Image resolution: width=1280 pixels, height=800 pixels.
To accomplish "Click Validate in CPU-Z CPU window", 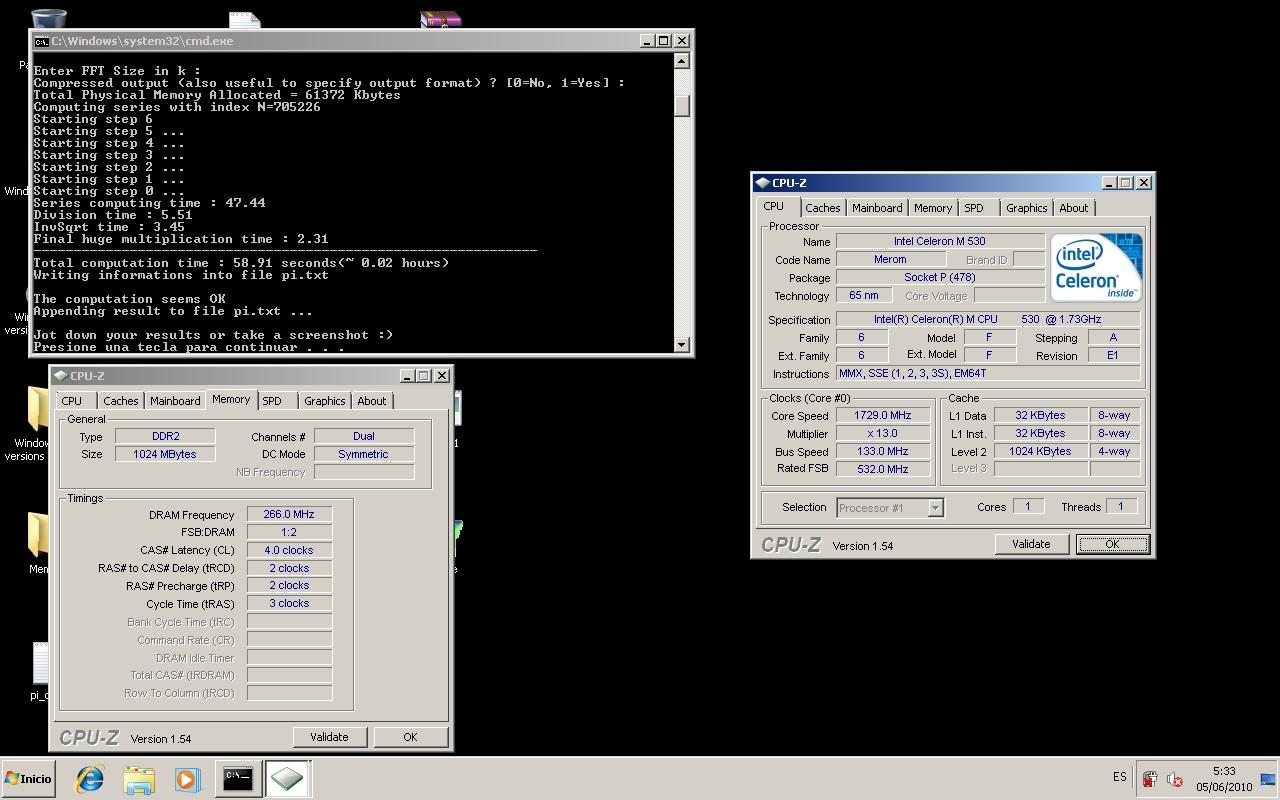I will tap(1031, 544).
